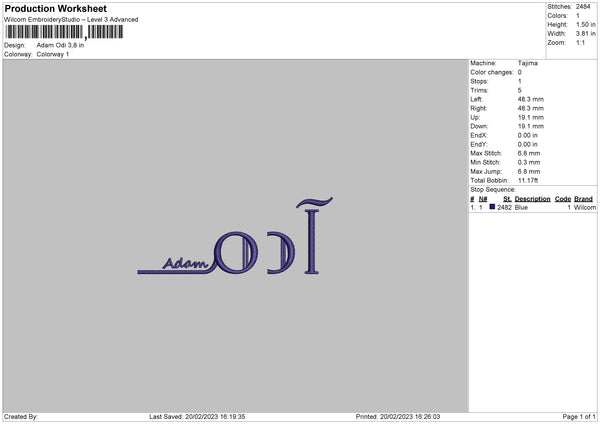Click the 'Trims:' label

pos(479,90)
